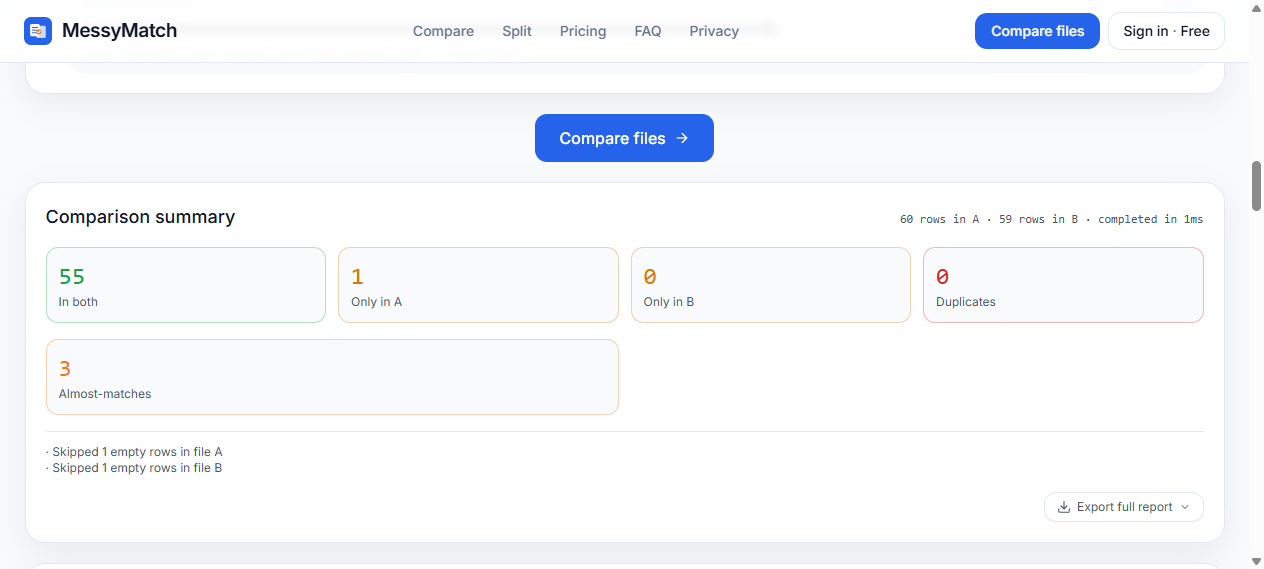Screen dimensions: 1264x569
Task: Click the page vertical scrollbar thumb
Action: tap(1257, 185)
